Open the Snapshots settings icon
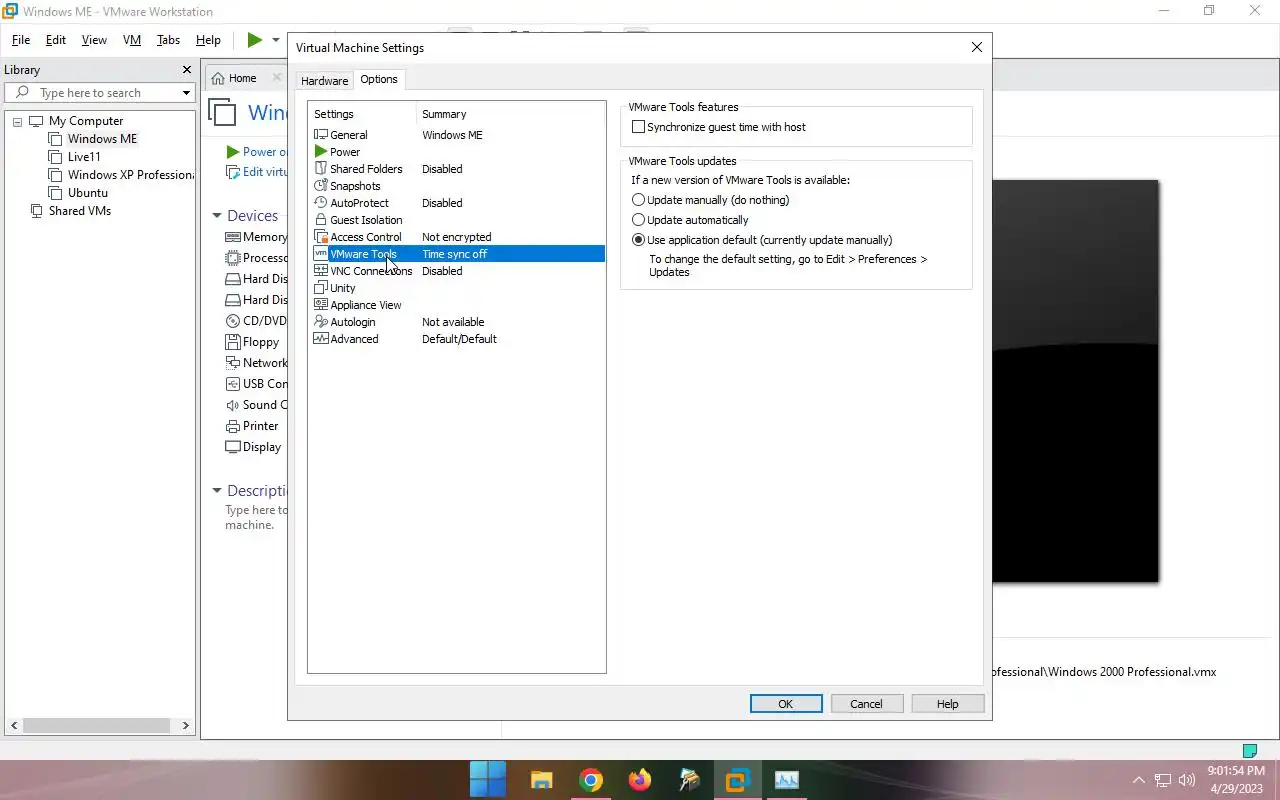 (x=320, y=186)
